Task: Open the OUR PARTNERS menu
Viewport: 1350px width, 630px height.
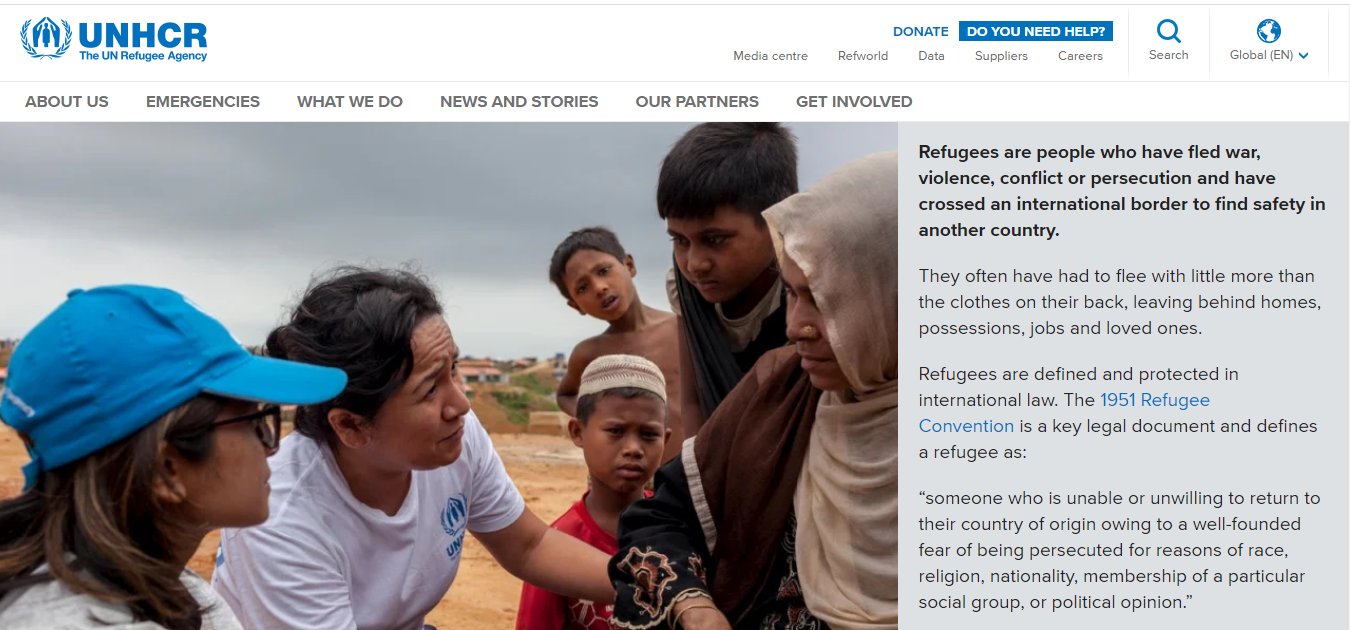Action: coord(697,101)
